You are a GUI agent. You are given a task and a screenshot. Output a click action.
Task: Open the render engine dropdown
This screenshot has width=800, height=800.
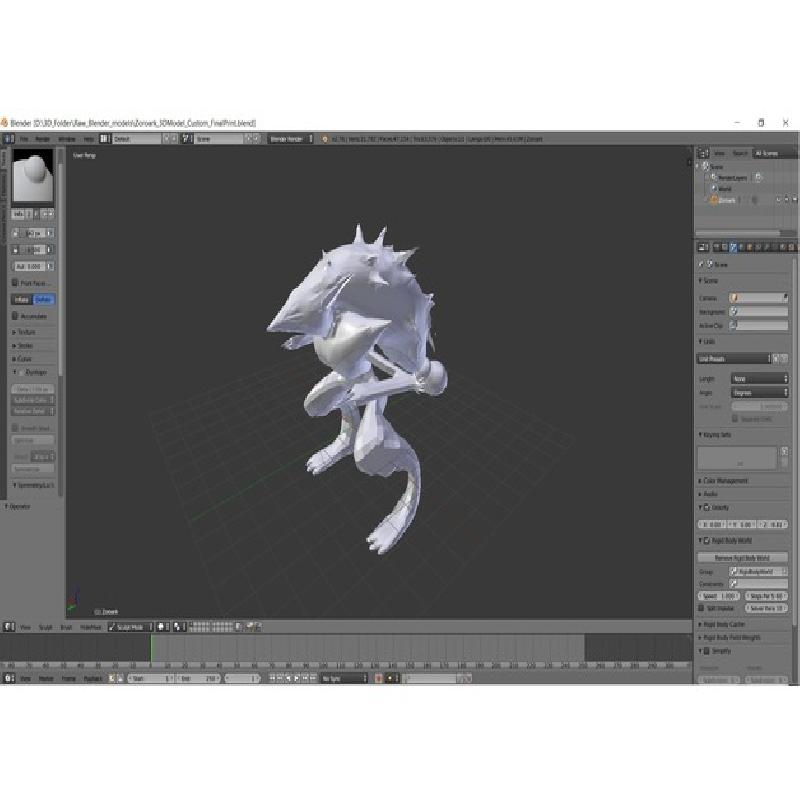pos(290,139)
